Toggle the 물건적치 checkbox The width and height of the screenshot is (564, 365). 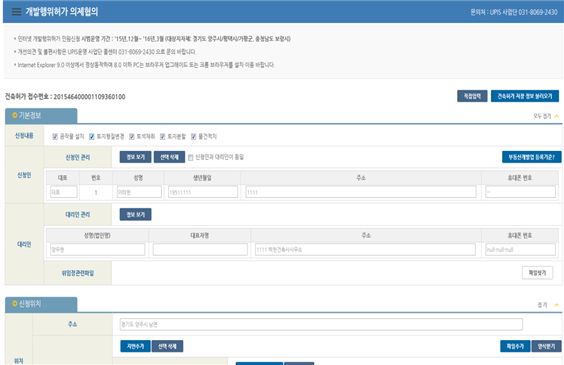pyautogui.click(x=194, y=136)
